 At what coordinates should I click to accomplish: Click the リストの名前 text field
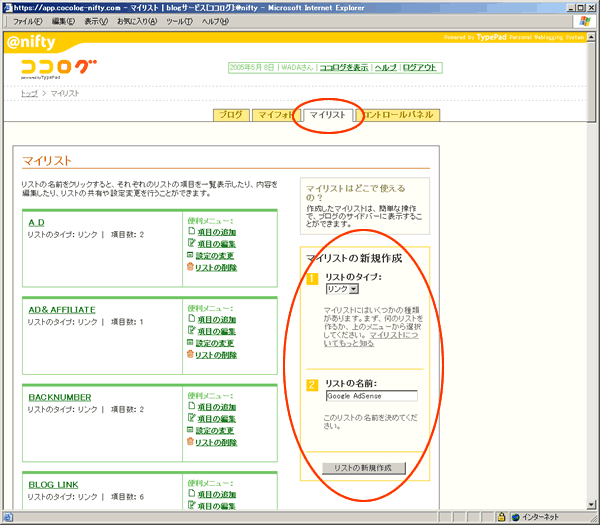tap(371, 395)
